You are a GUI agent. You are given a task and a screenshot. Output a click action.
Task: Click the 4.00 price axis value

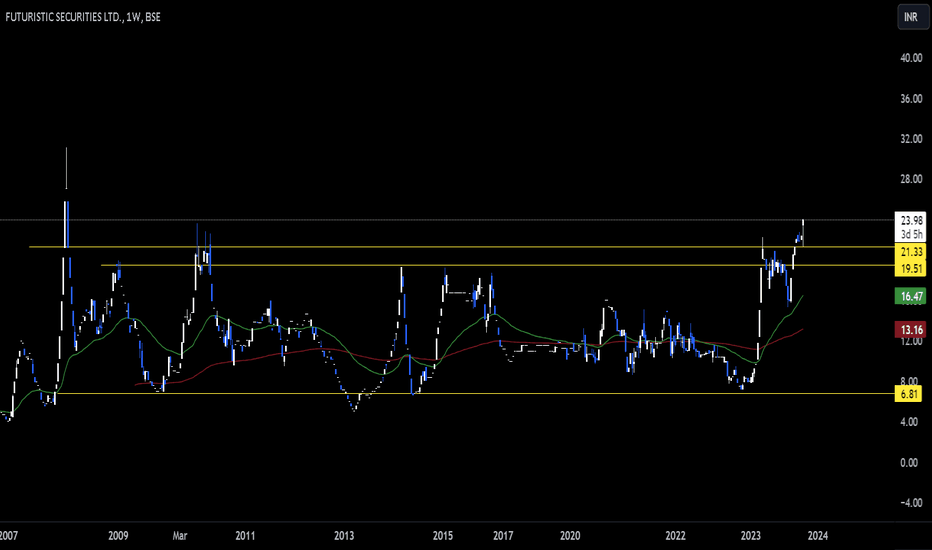pyautogui.click(x=909, y=422)
